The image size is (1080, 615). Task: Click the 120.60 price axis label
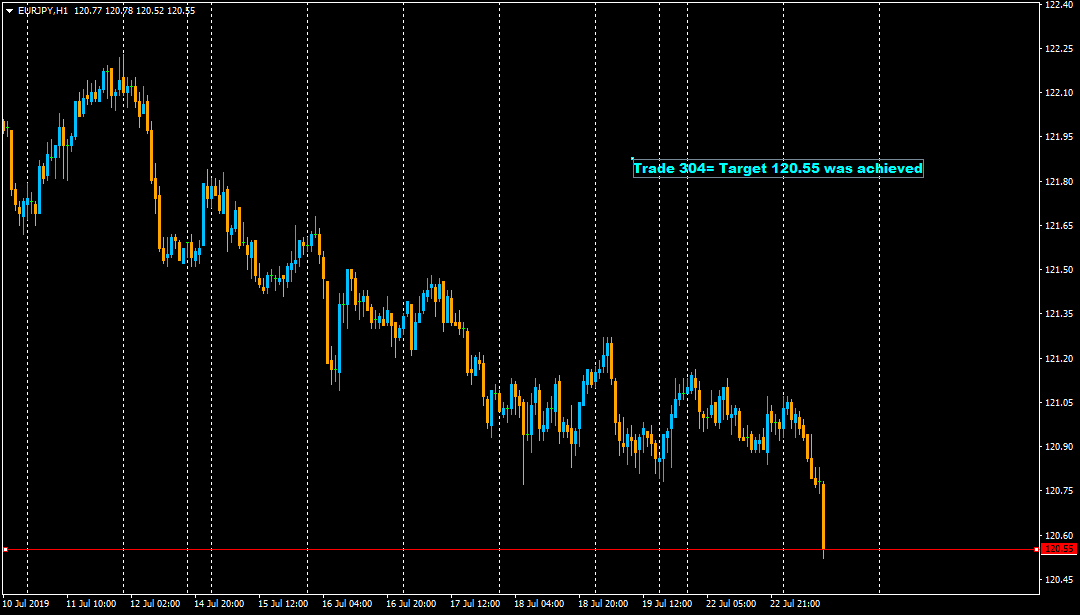1059,536
